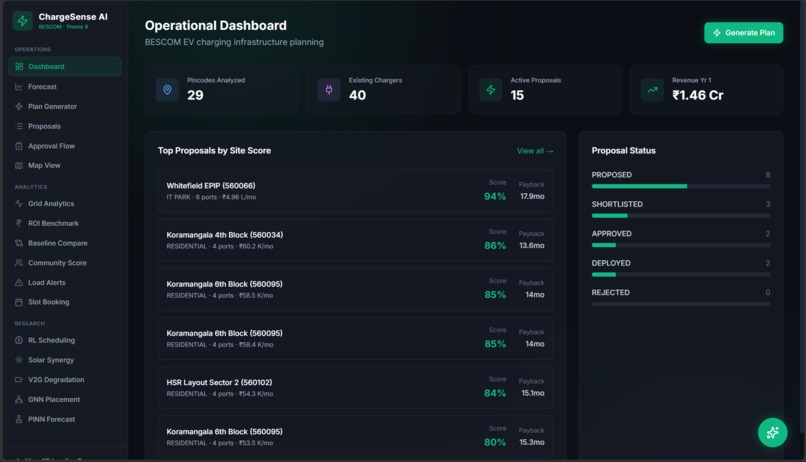
Task: Open the floating AI sparkle assistant button
Action: point(773,433)
